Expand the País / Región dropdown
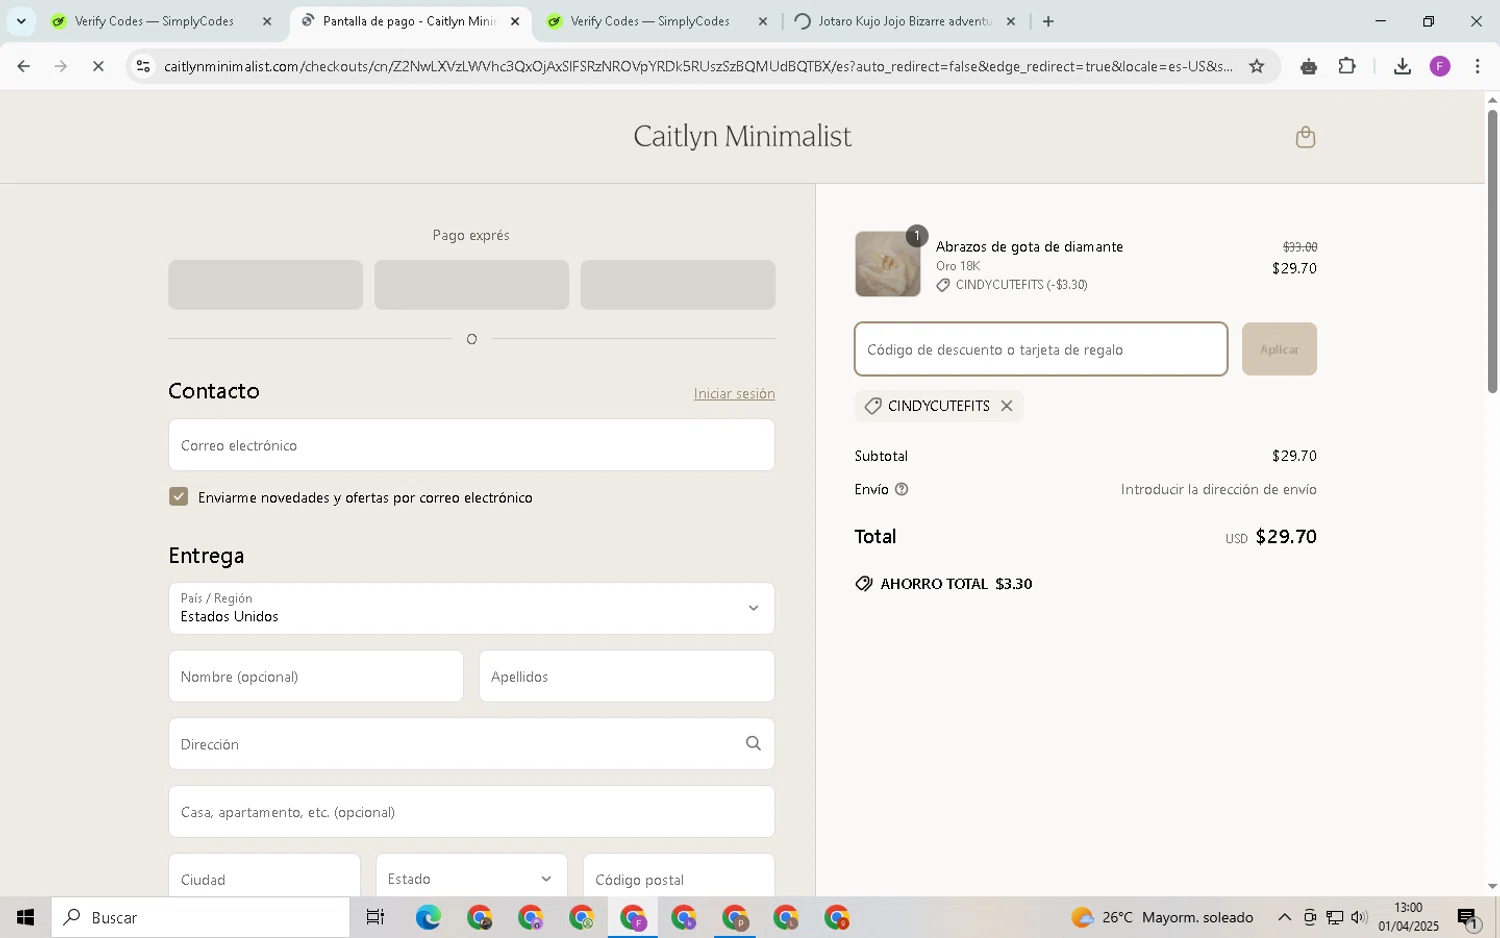 (471, 608)
